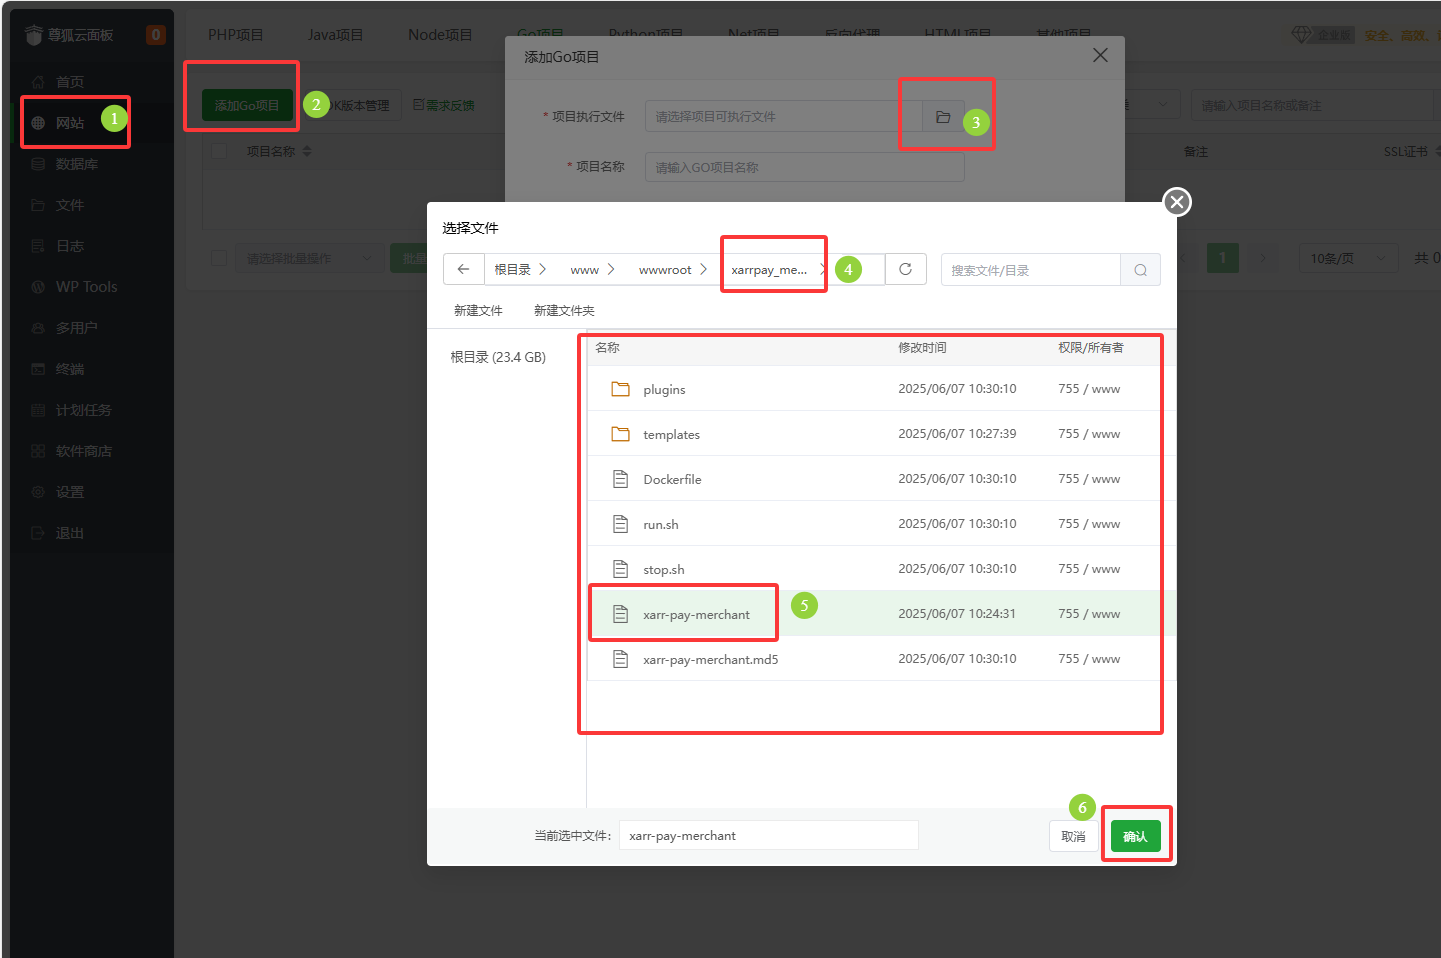Close file selection dialog with round X
The width and height of the screenshot is (1441, 958).
click(x=1177, y=202)
